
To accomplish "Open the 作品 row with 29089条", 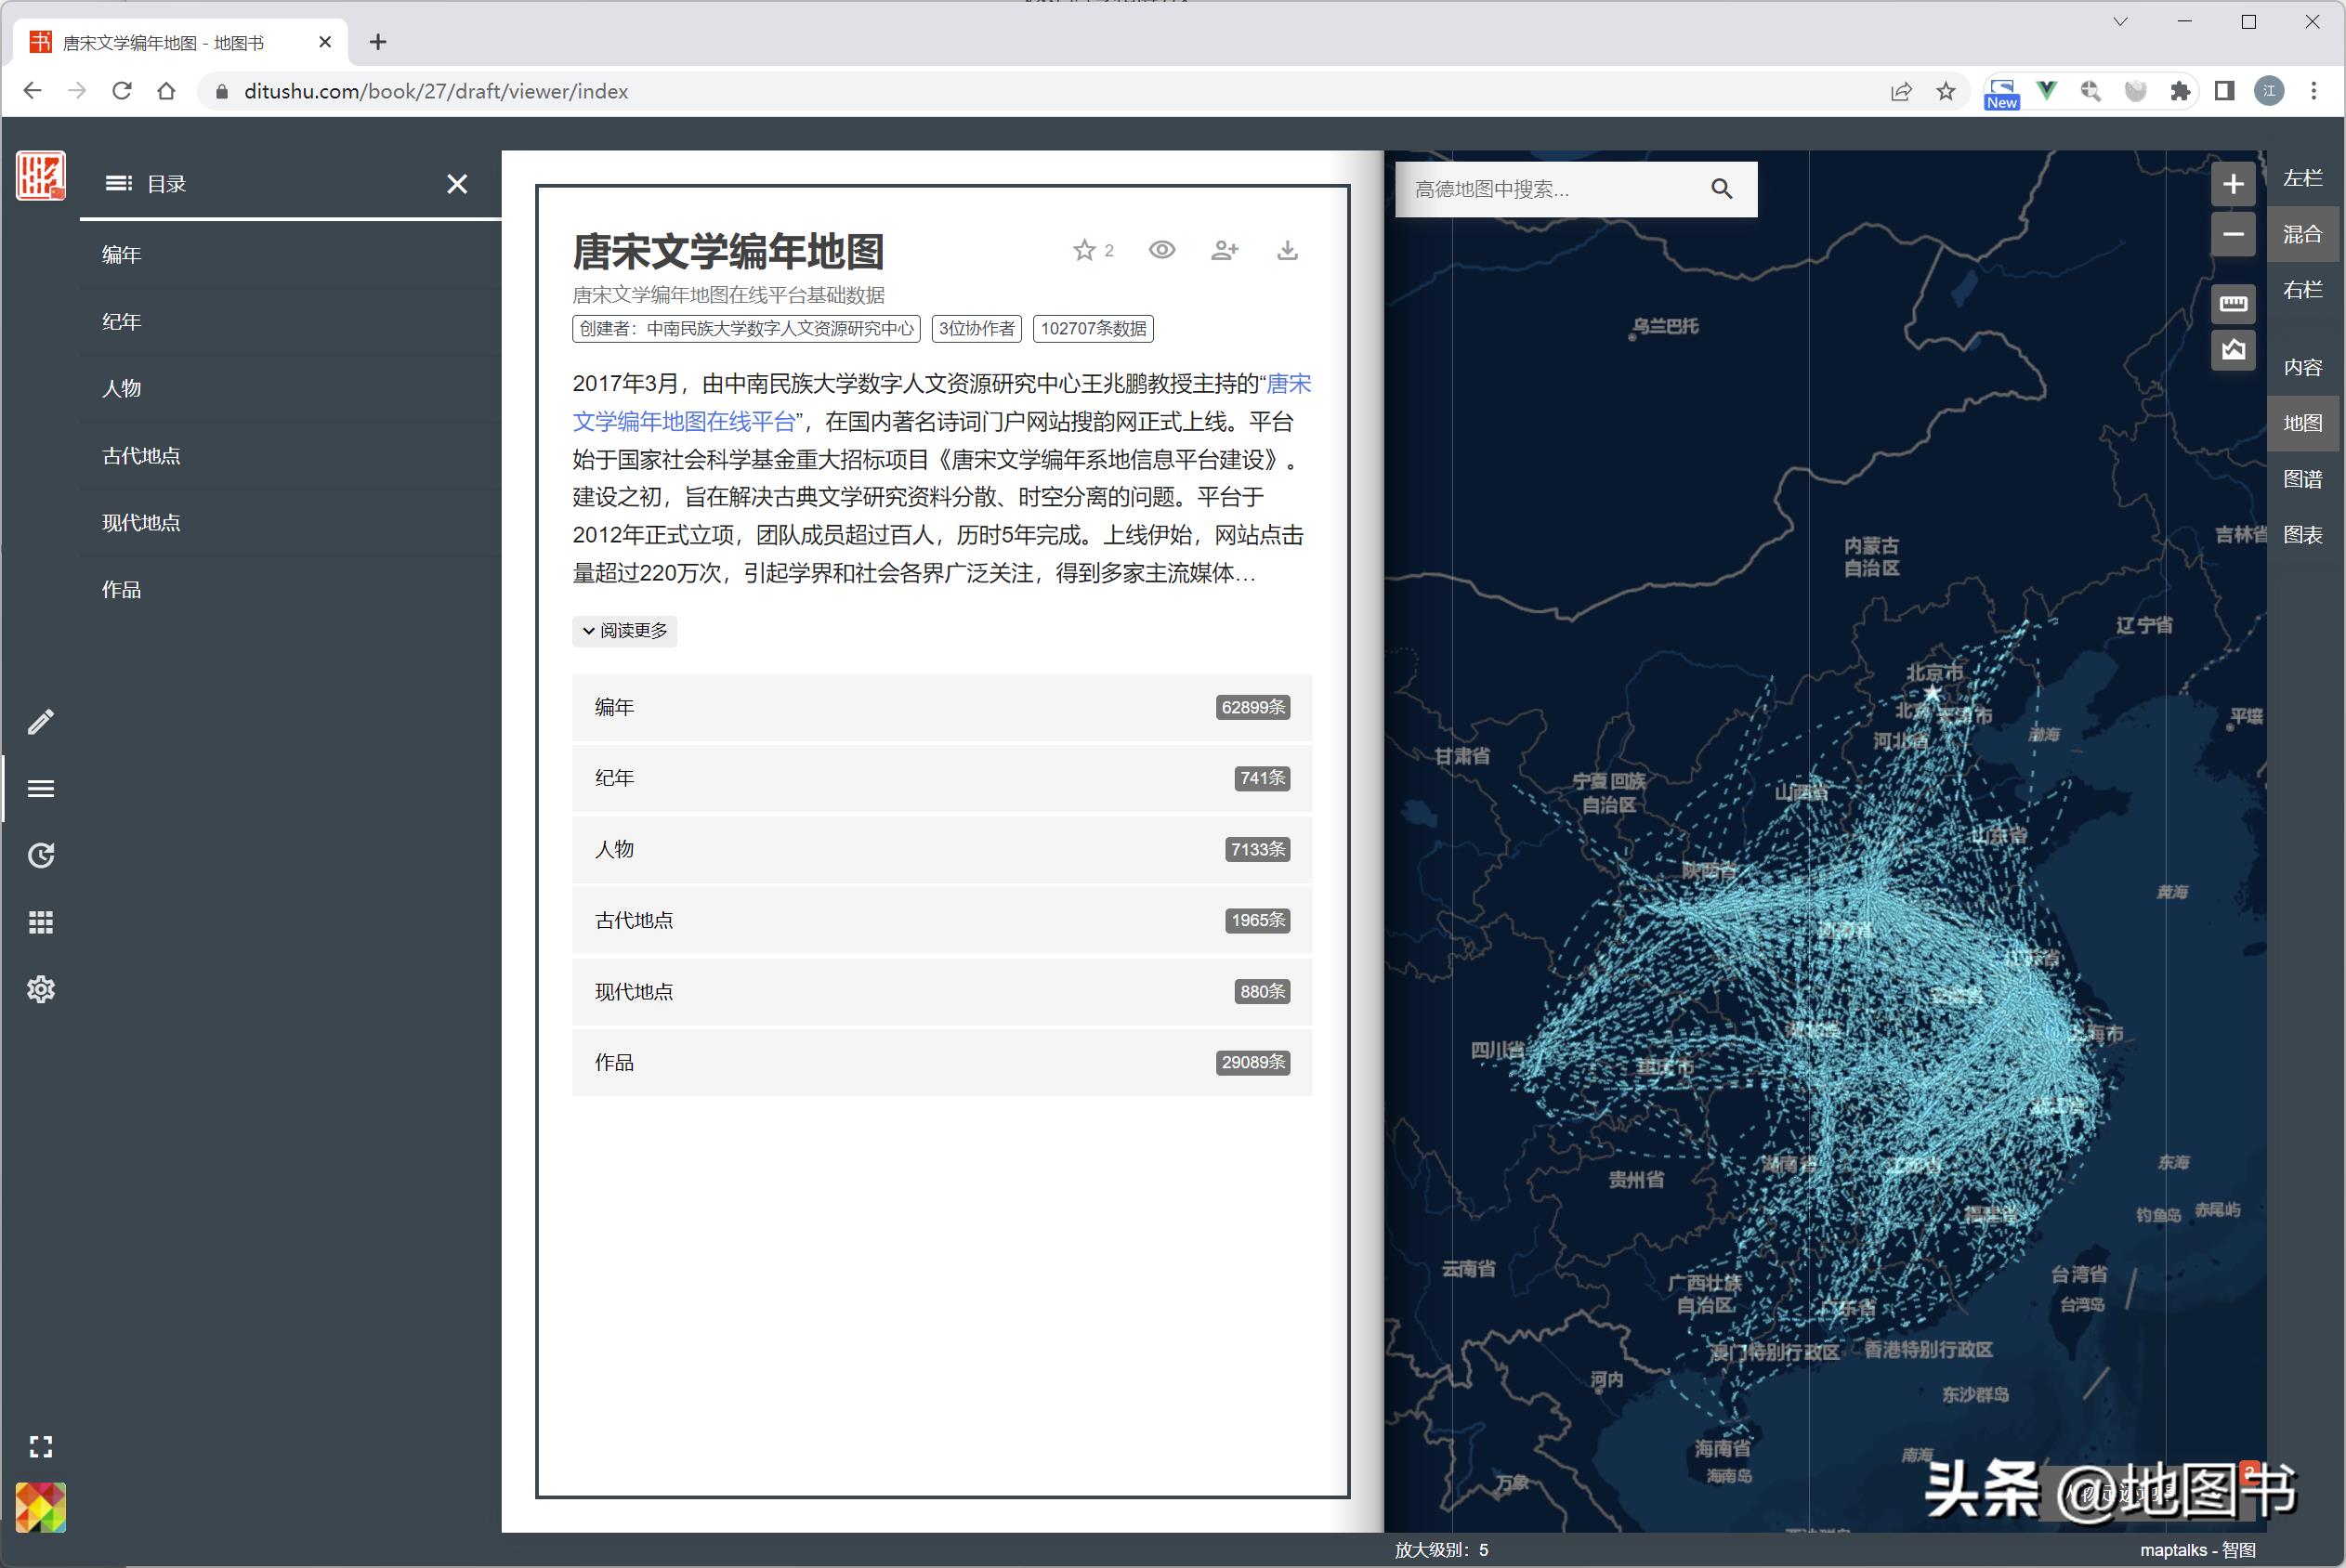I will point(942,1063).
